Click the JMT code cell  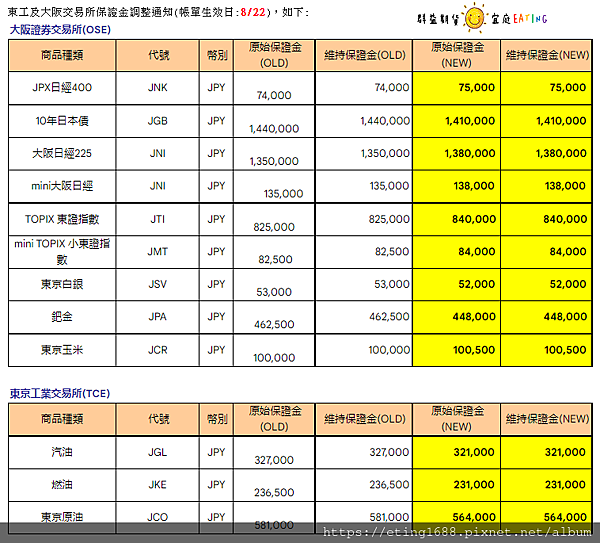tap(158, 251)
